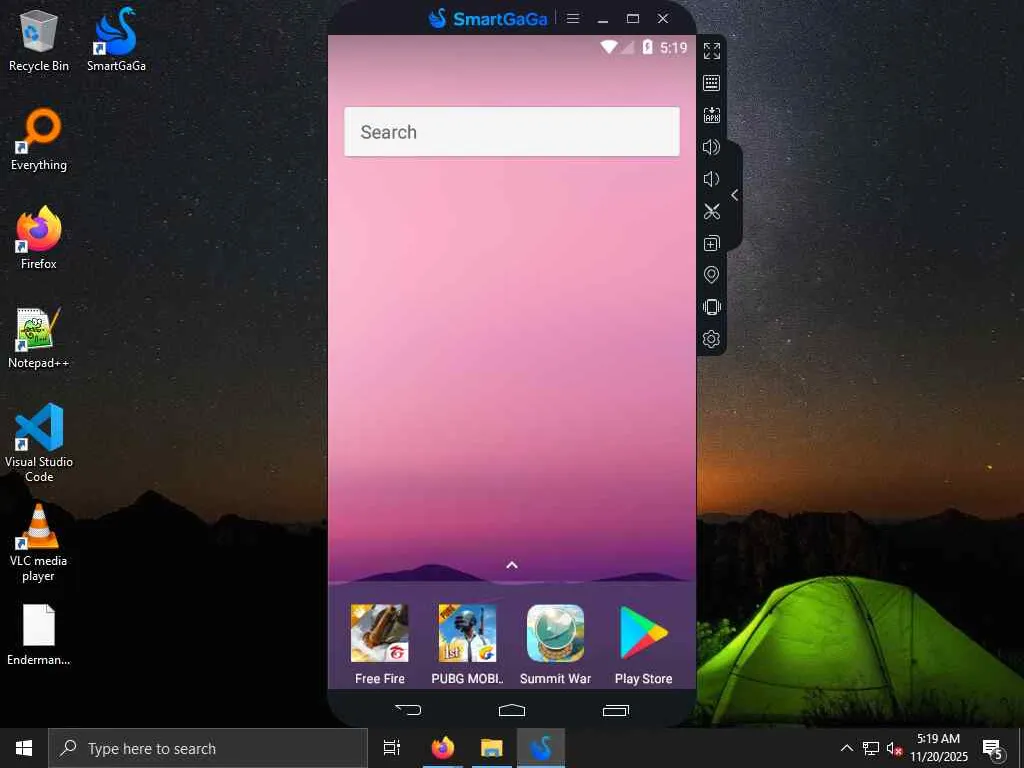Open Task View from taskbar

[392, 748]
